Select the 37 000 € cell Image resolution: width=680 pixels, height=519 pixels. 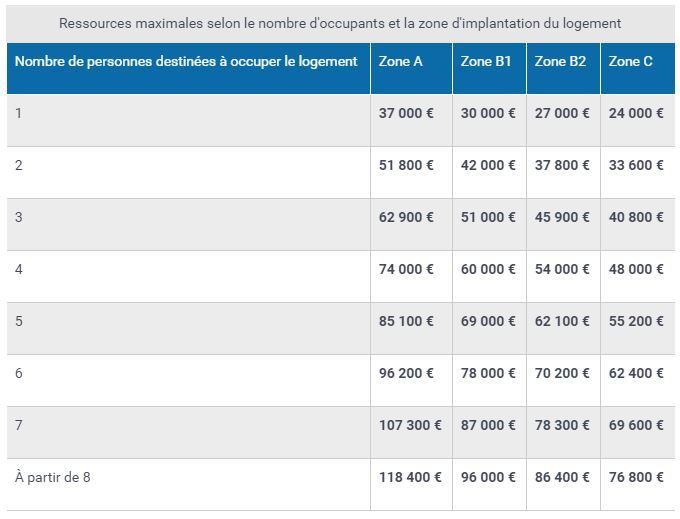(x=411, y=121)
